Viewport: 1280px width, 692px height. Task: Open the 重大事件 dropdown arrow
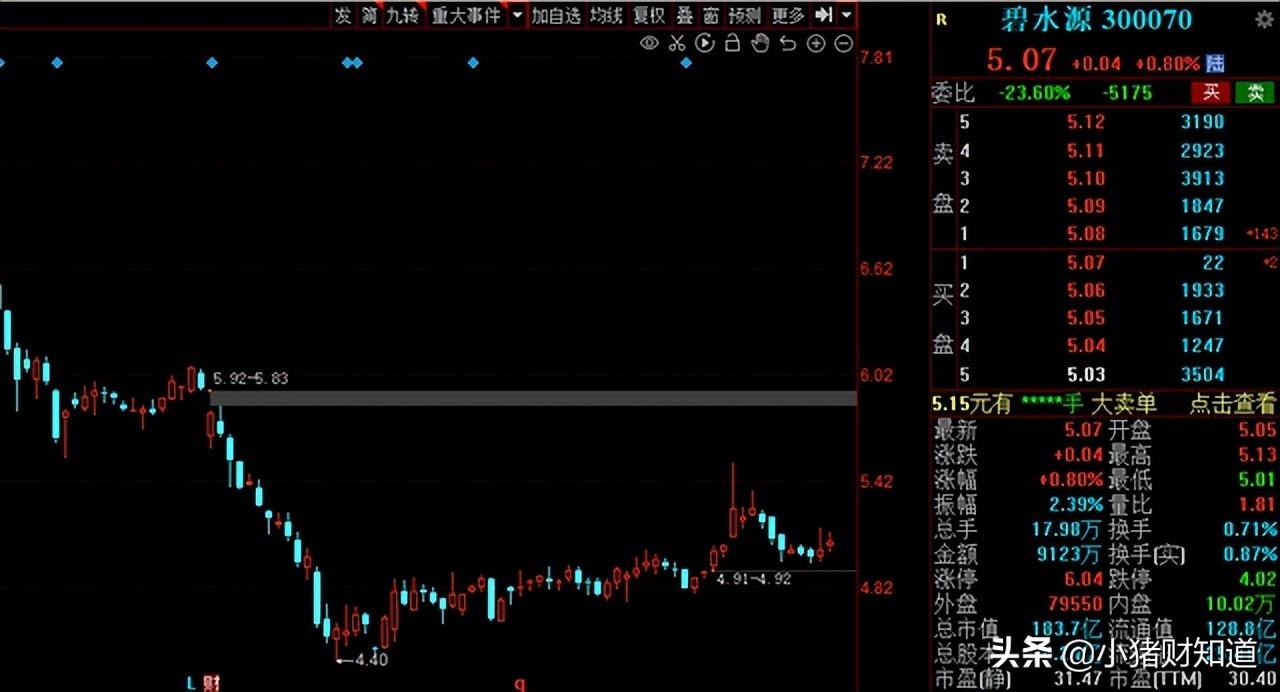pos(517,16)
